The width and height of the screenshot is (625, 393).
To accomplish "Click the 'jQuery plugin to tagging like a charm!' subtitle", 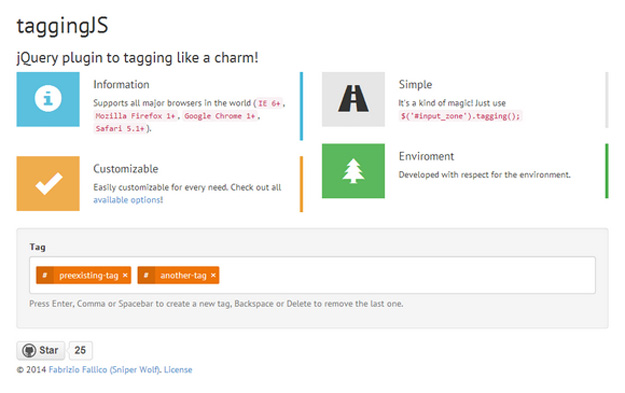I will (138, 58).
